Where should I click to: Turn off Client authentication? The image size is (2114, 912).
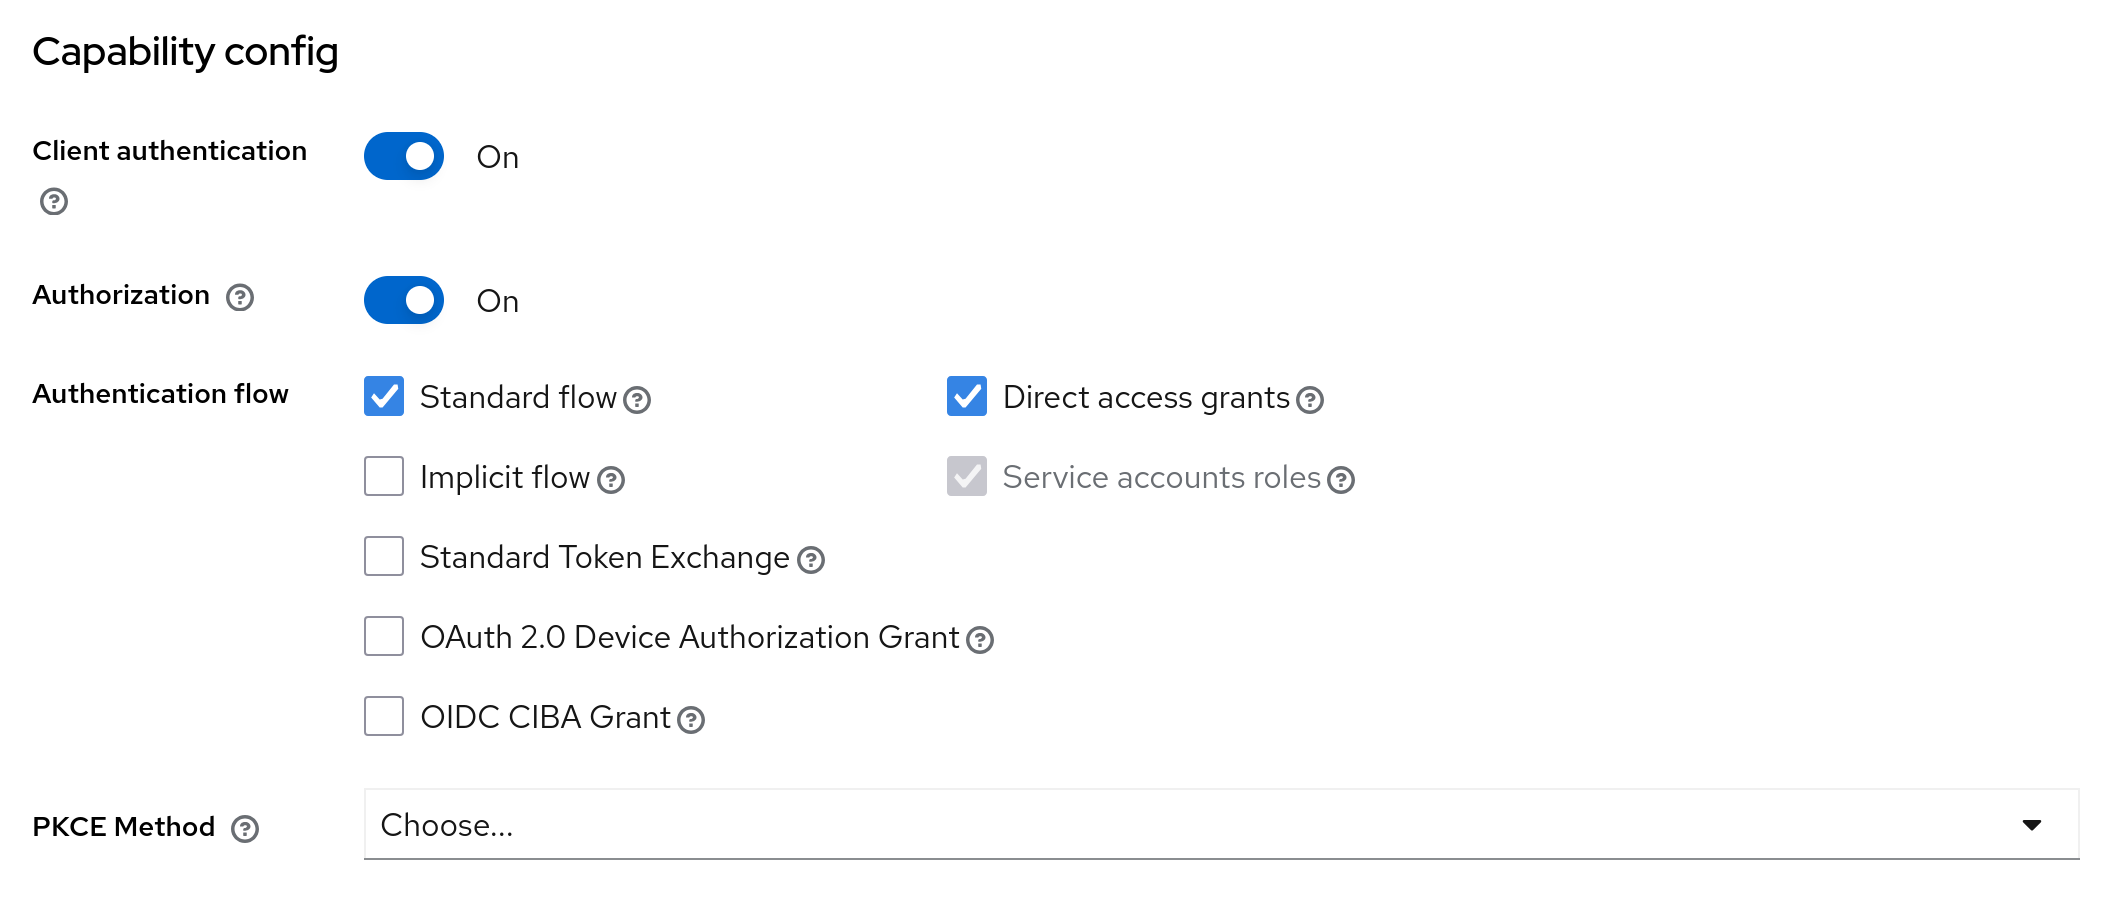(x=403, y=156)
